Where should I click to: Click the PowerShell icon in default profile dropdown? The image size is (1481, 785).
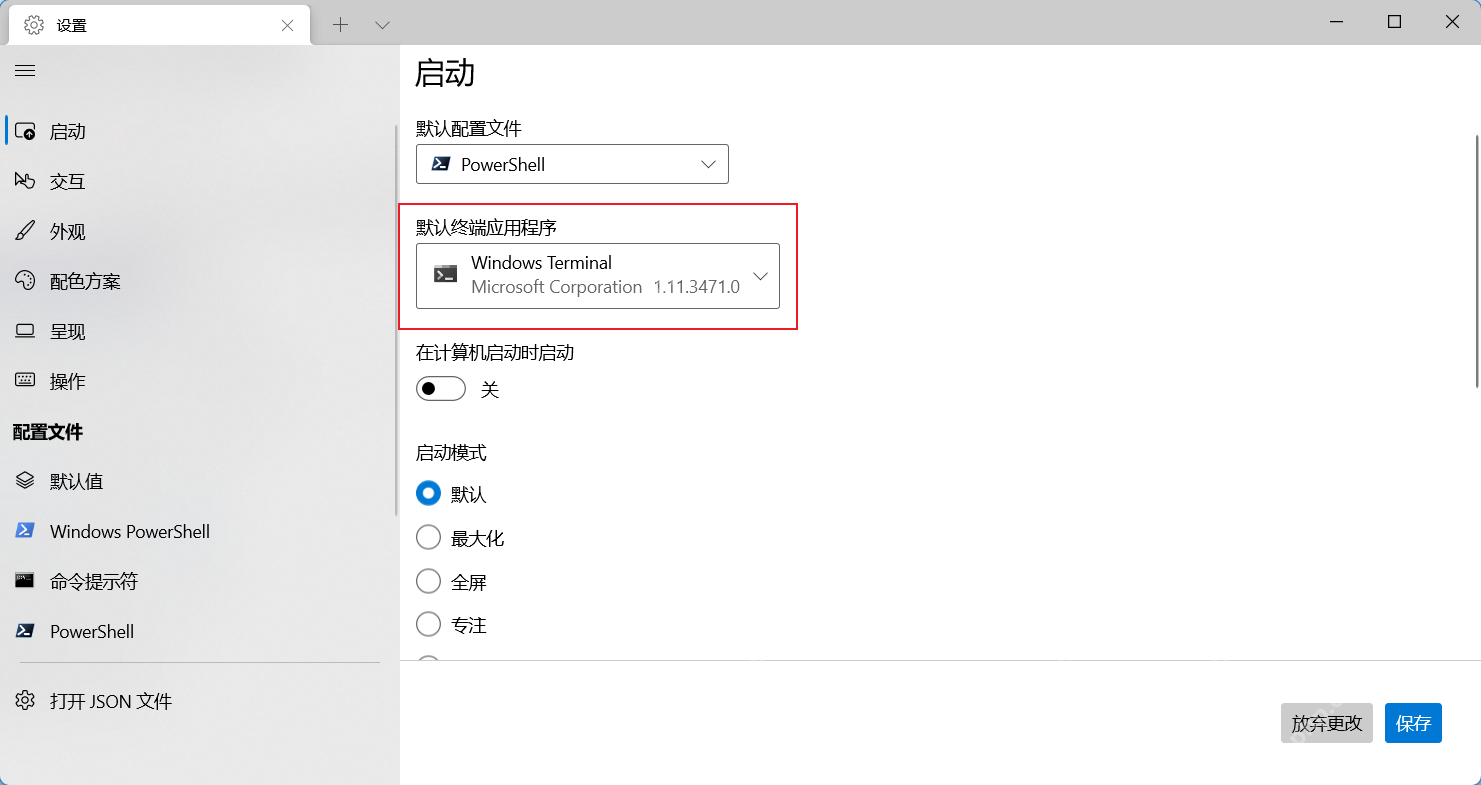click(440, 164)
